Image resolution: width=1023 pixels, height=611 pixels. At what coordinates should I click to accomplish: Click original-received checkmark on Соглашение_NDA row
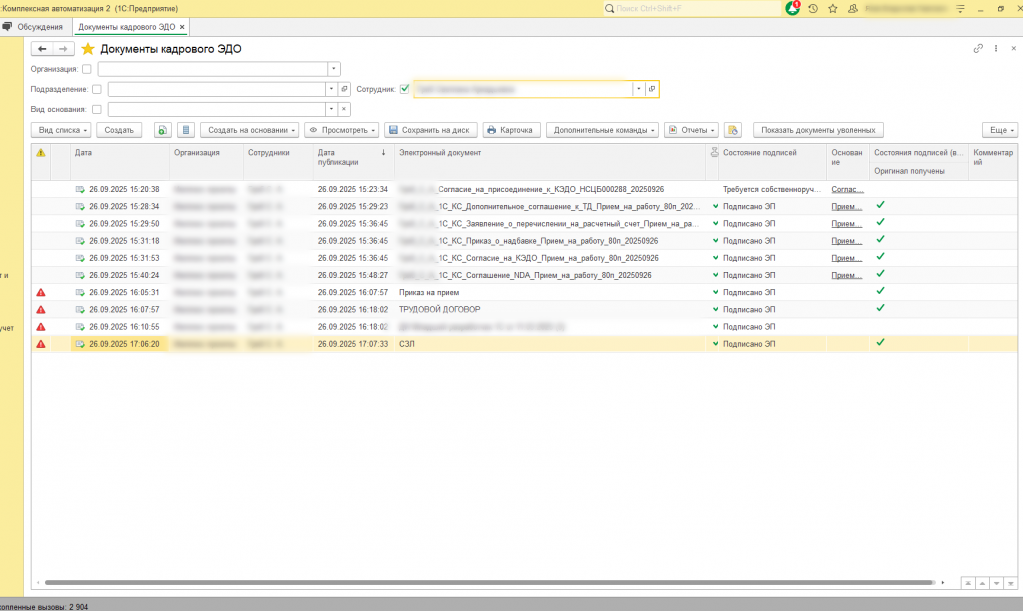coord(880,274)
